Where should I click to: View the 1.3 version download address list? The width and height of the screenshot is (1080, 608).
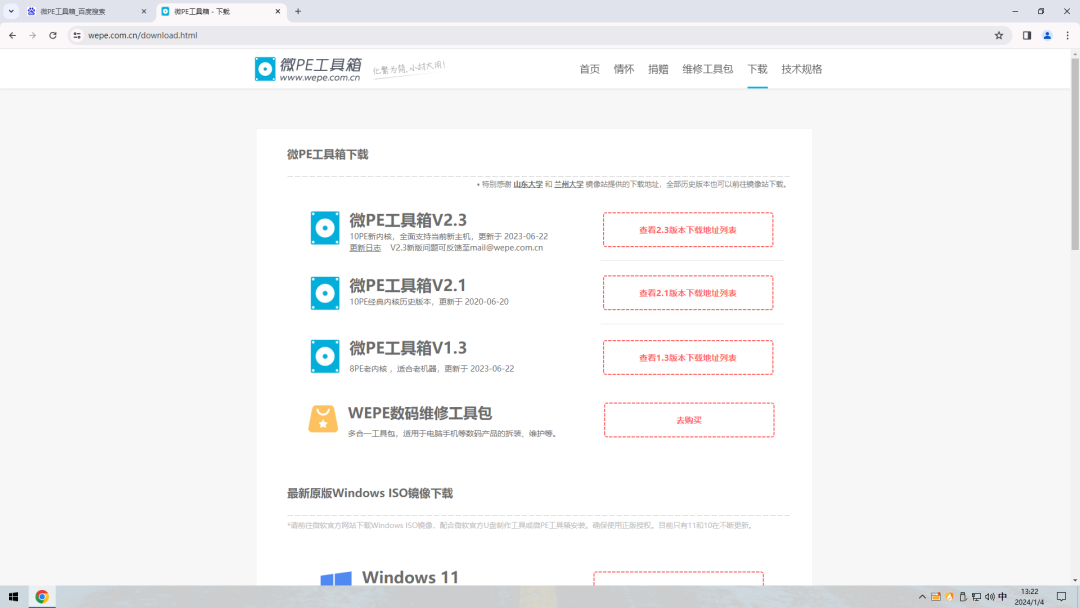688,357
